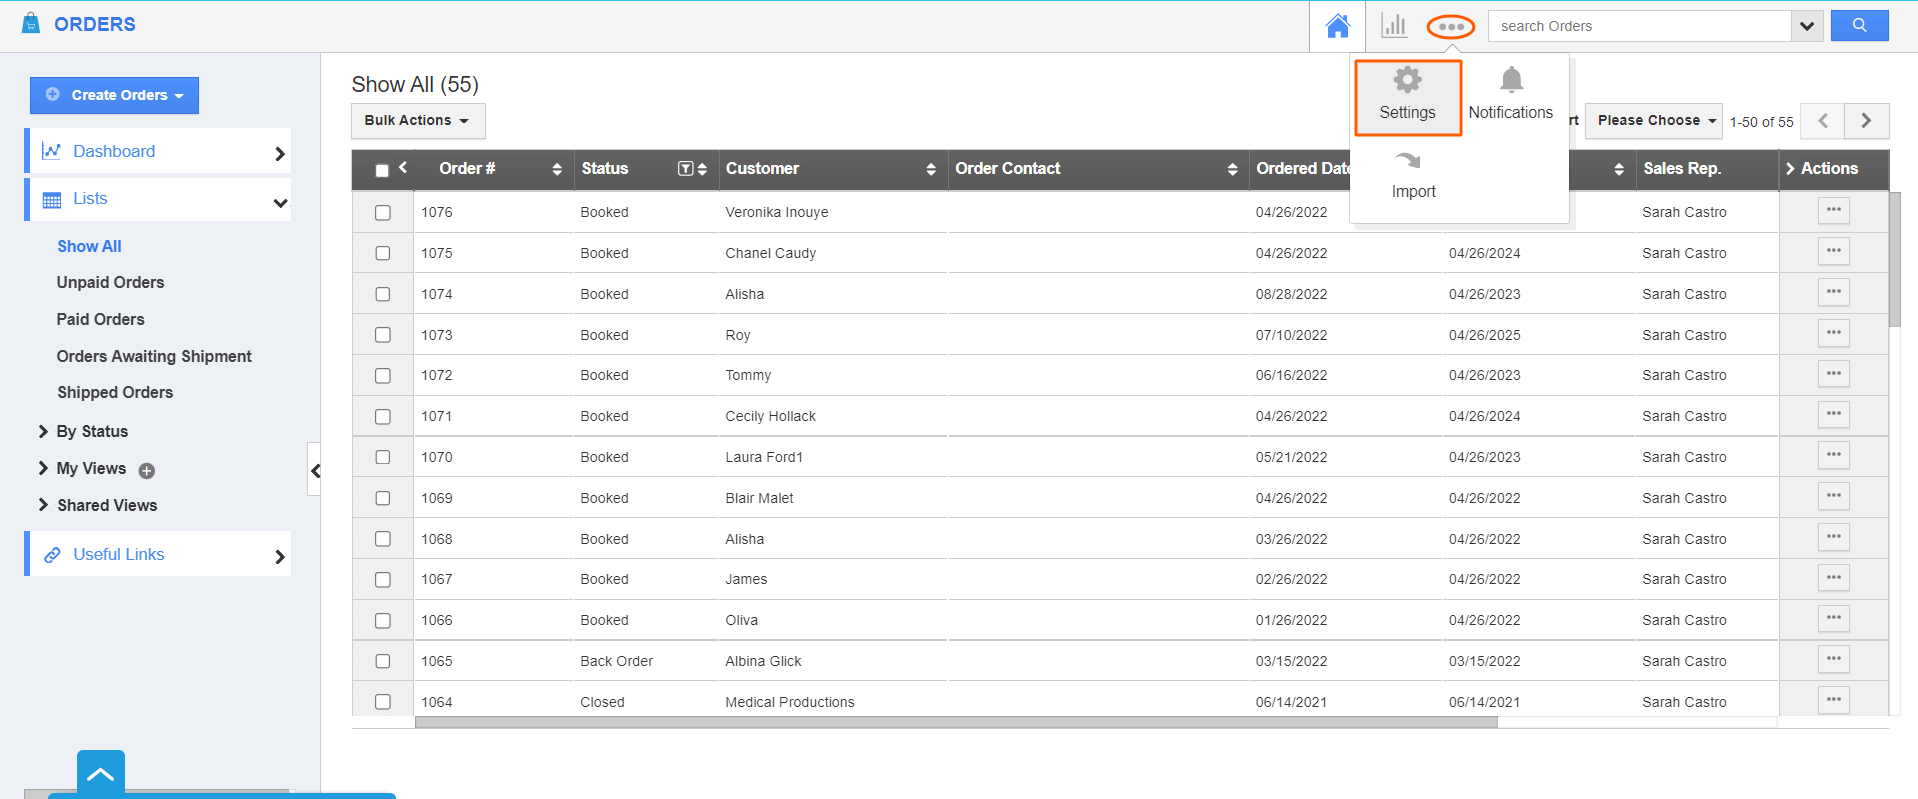The height and width of the screenshot is (799, 1918).
Task: Click the Home icon in top bar
Action: pos(1337,26)
